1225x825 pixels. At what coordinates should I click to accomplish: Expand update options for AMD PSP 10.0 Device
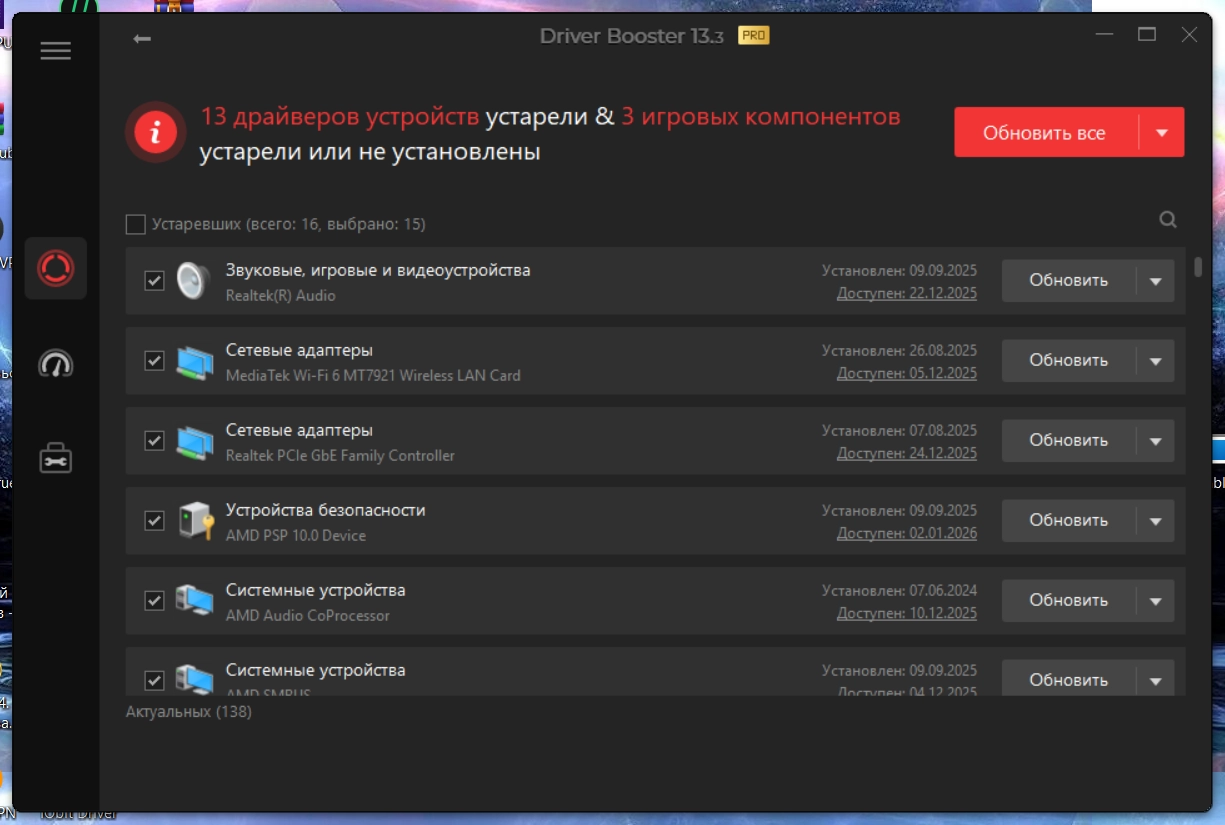(x=1155, y=521)
